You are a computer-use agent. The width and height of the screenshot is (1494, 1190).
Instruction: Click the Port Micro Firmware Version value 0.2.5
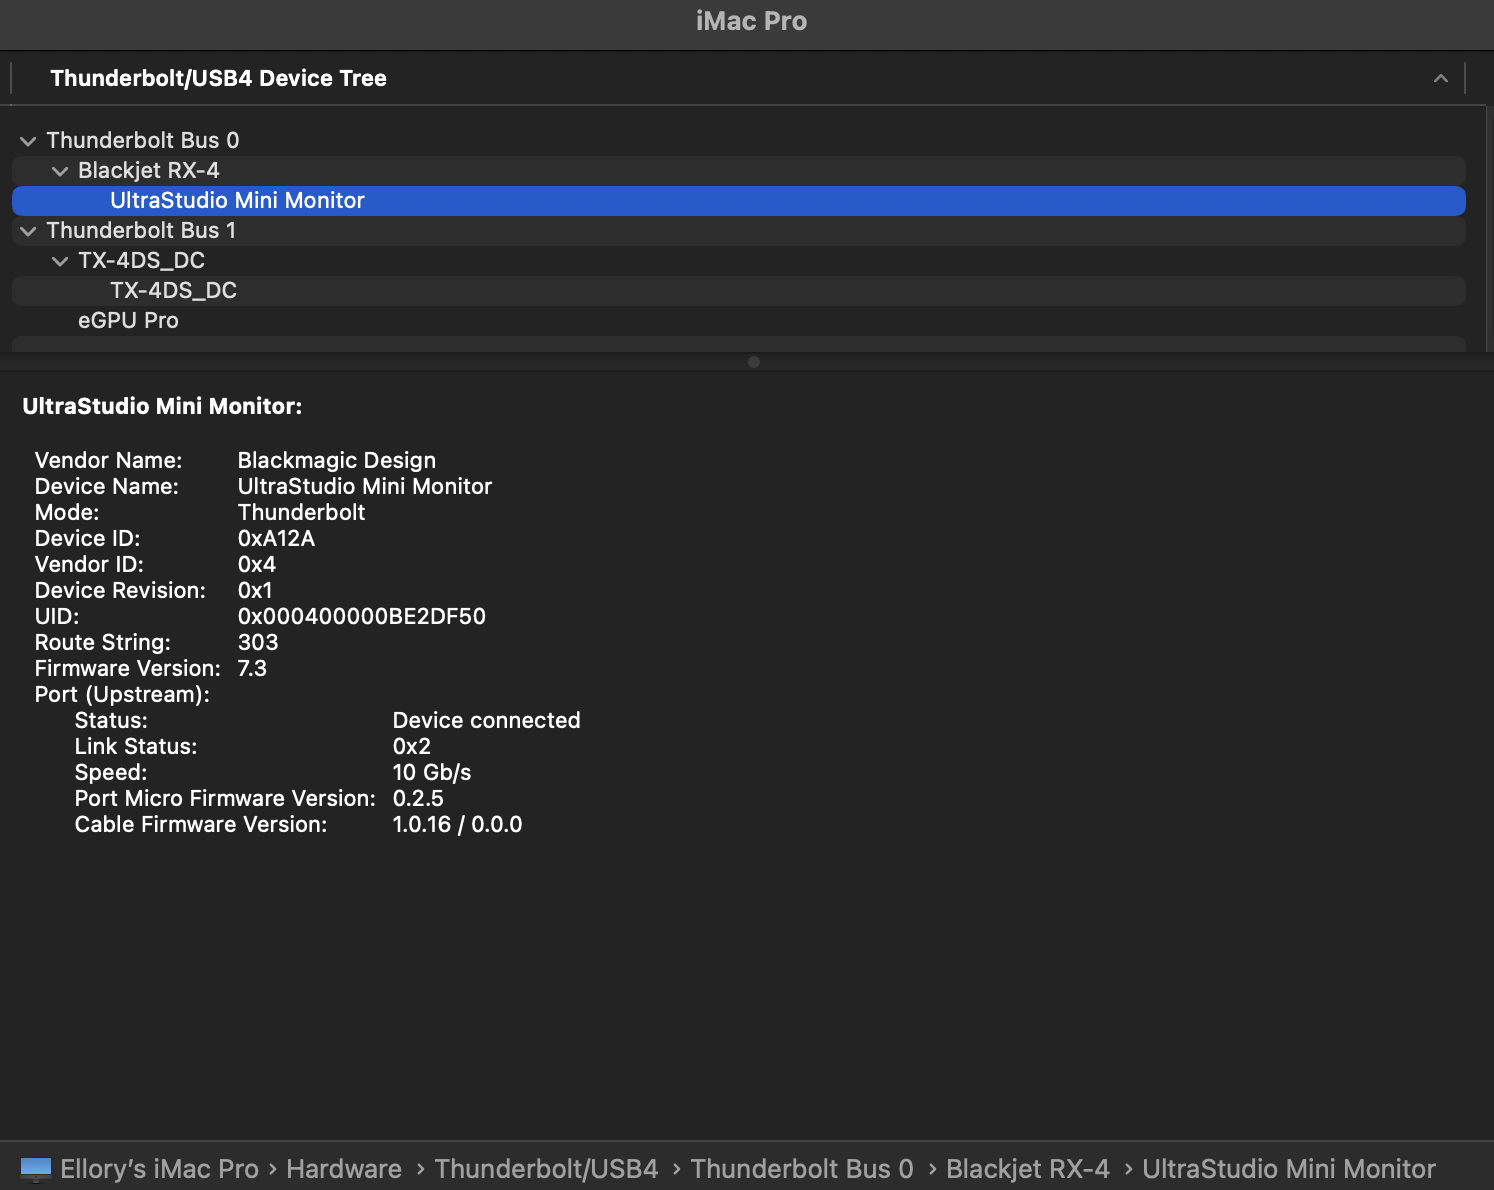pyautogui.click(x=418, y=798)
